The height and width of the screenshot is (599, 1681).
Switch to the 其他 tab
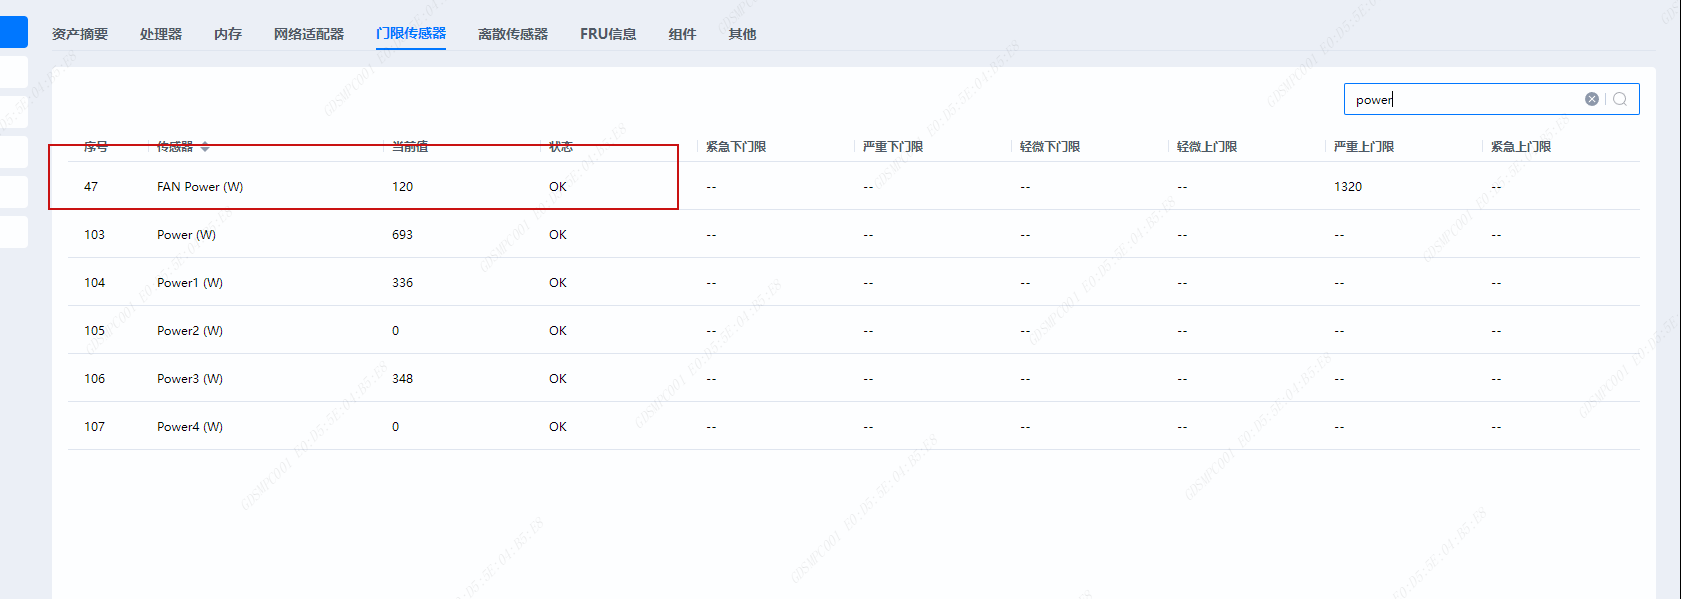pos(742,34)
